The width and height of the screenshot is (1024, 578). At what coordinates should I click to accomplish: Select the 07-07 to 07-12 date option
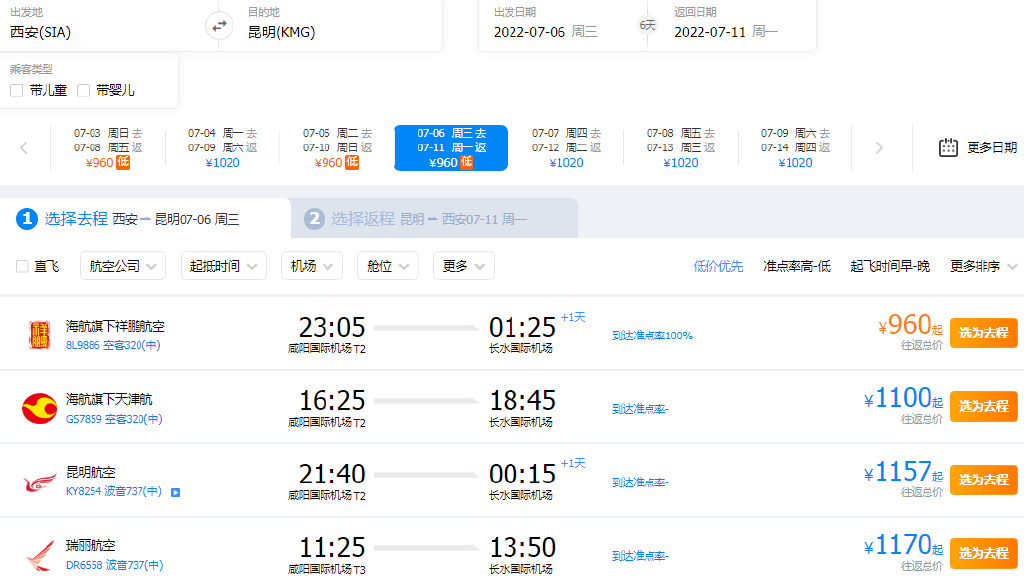566,148
